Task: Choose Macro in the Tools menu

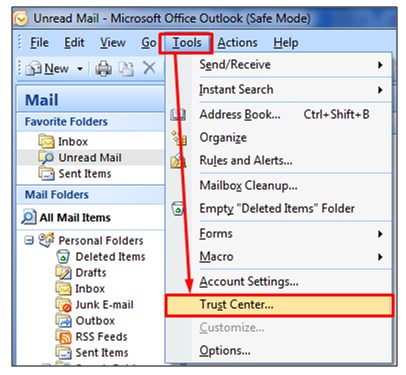Action: [x=279, y=257]
